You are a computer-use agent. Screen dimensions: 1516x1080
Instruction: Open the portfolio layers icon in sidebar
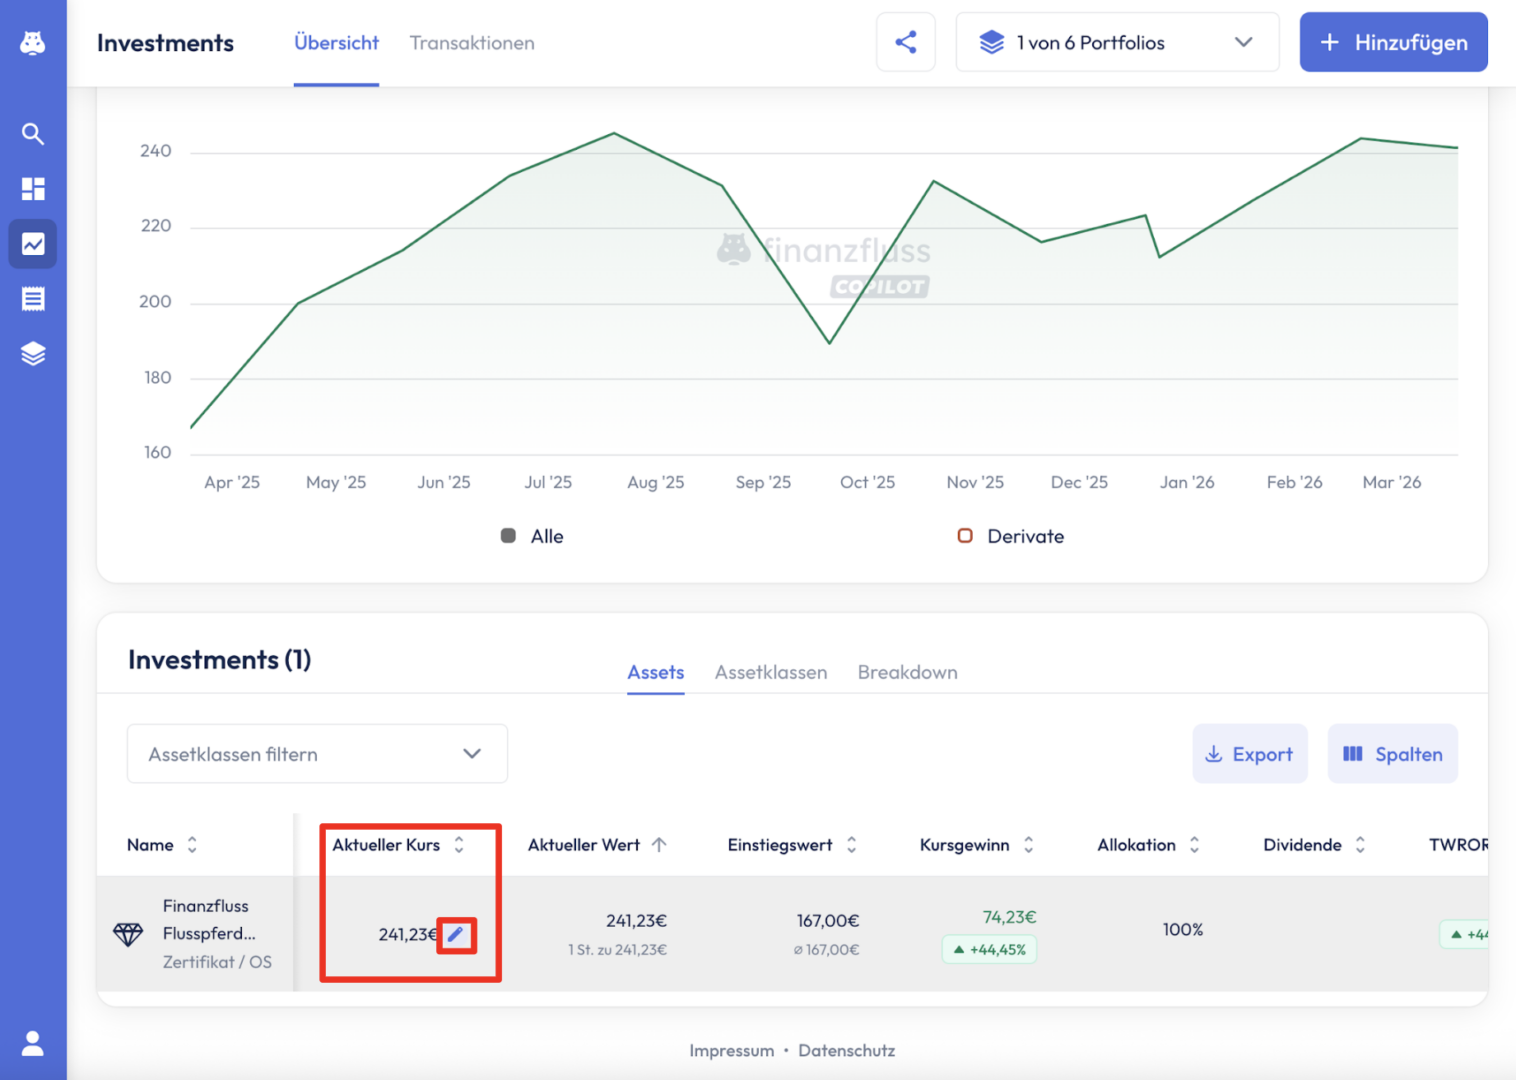pos(33,354)
